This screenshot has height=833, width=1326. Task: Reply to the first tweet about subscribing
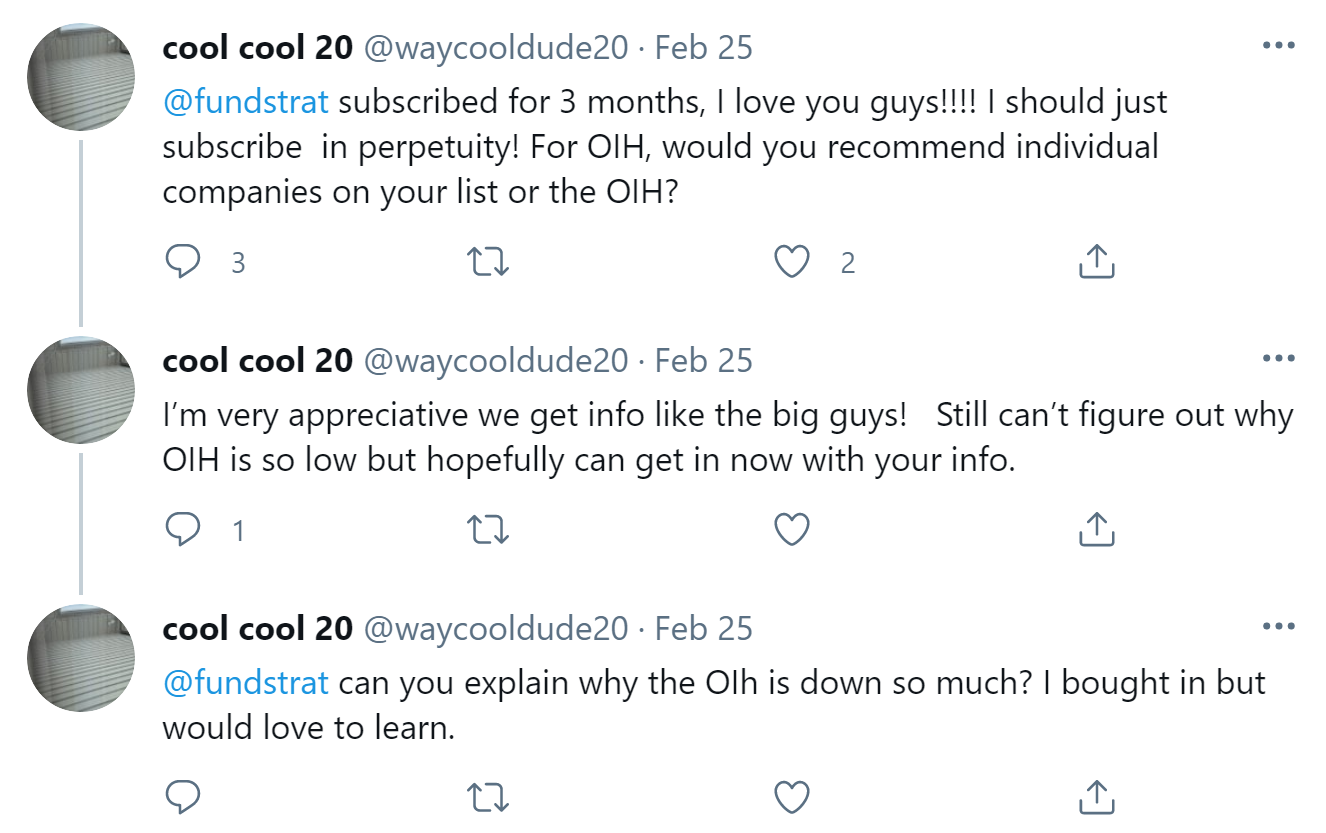pos(182,262)
